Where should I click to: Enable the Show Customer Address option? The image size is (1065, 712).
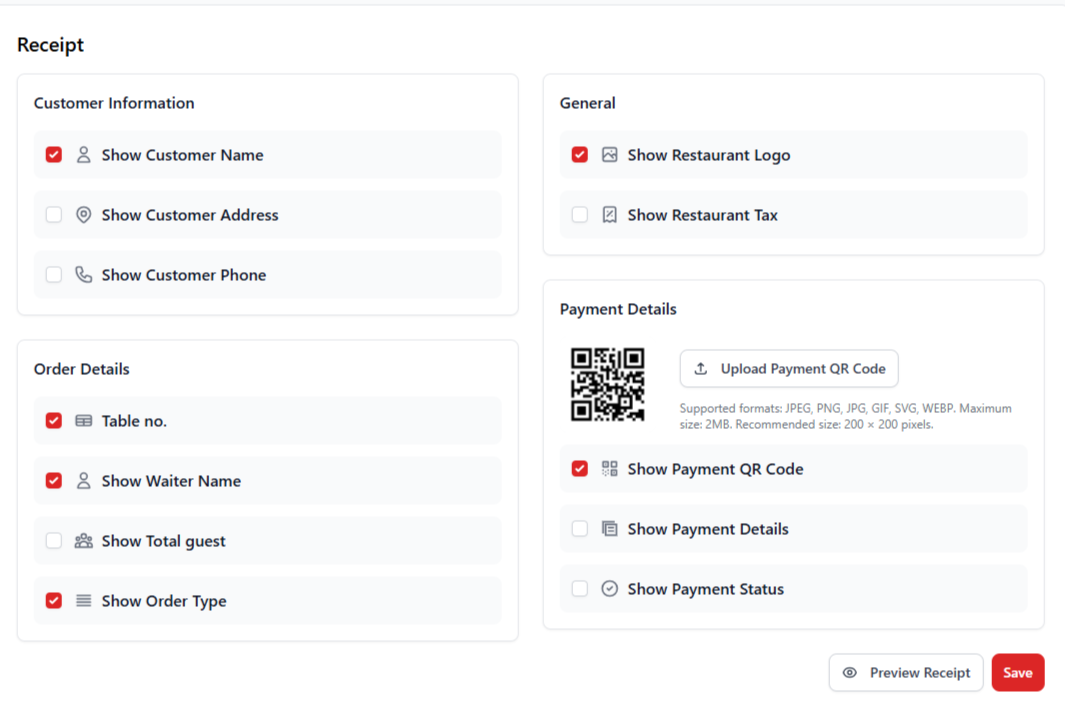53,214
